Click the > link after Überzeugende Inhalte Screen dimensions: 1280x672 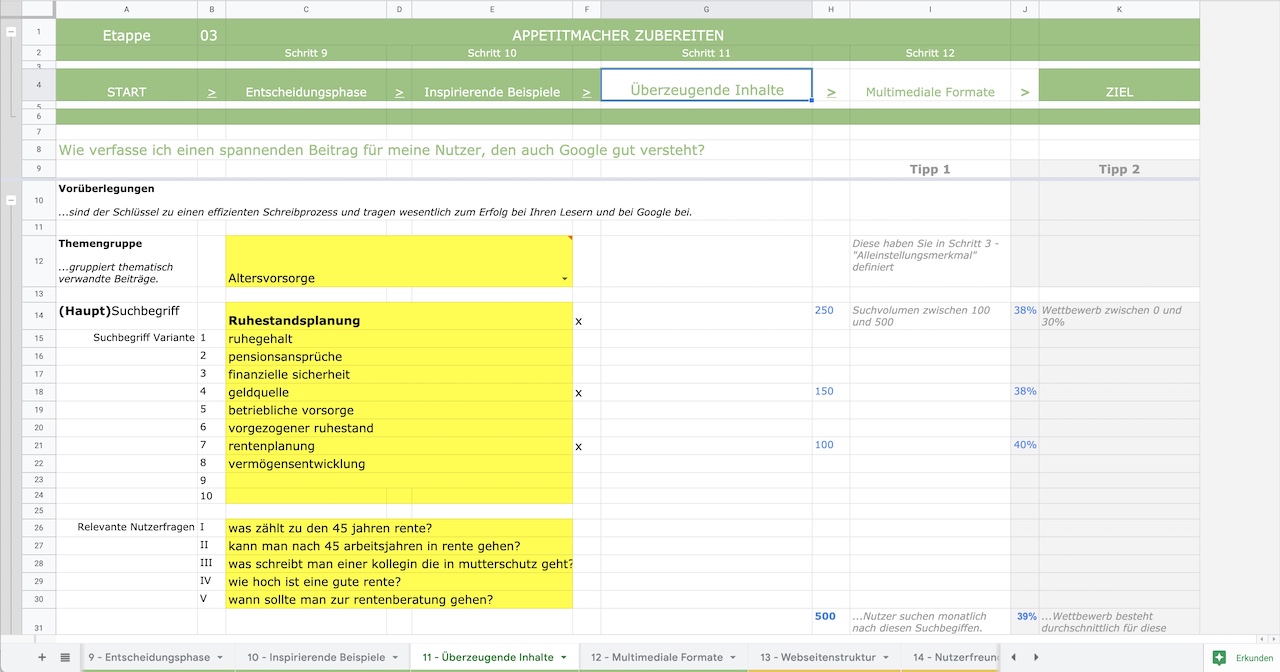pyautogui.click(x=831, y=92)
